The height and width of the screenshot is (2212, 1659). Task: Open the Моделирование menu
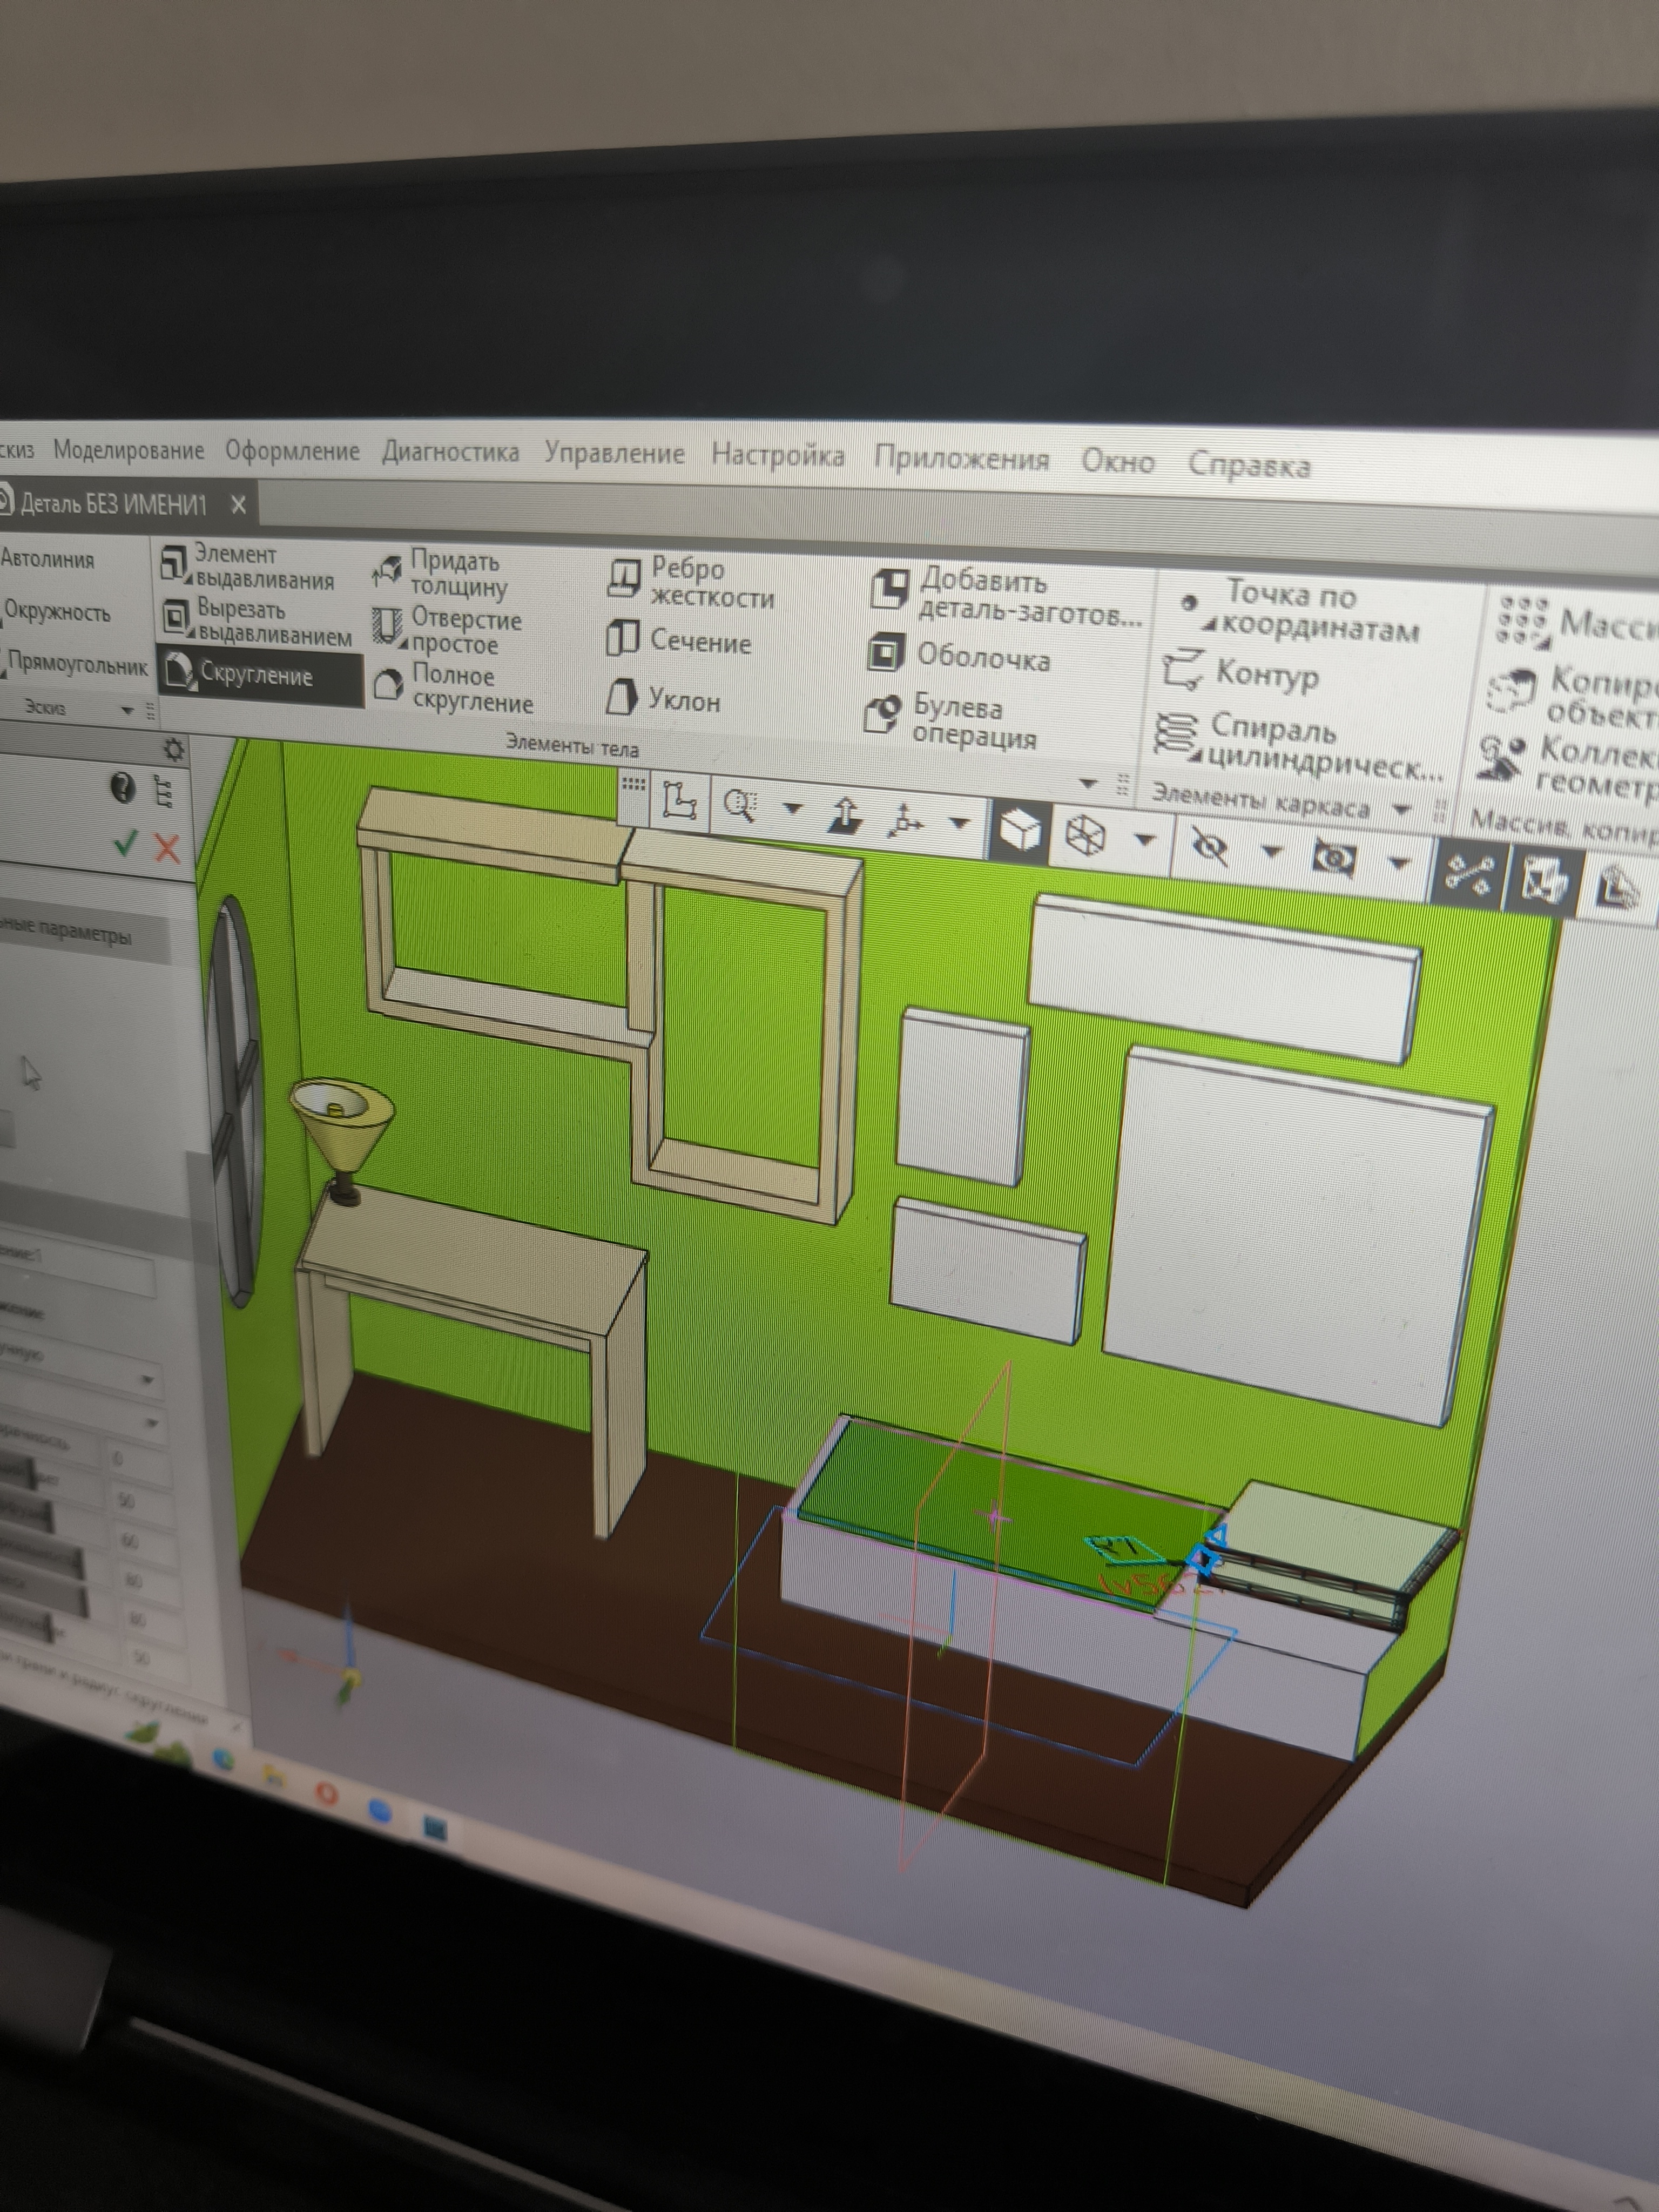coord(128,450)
